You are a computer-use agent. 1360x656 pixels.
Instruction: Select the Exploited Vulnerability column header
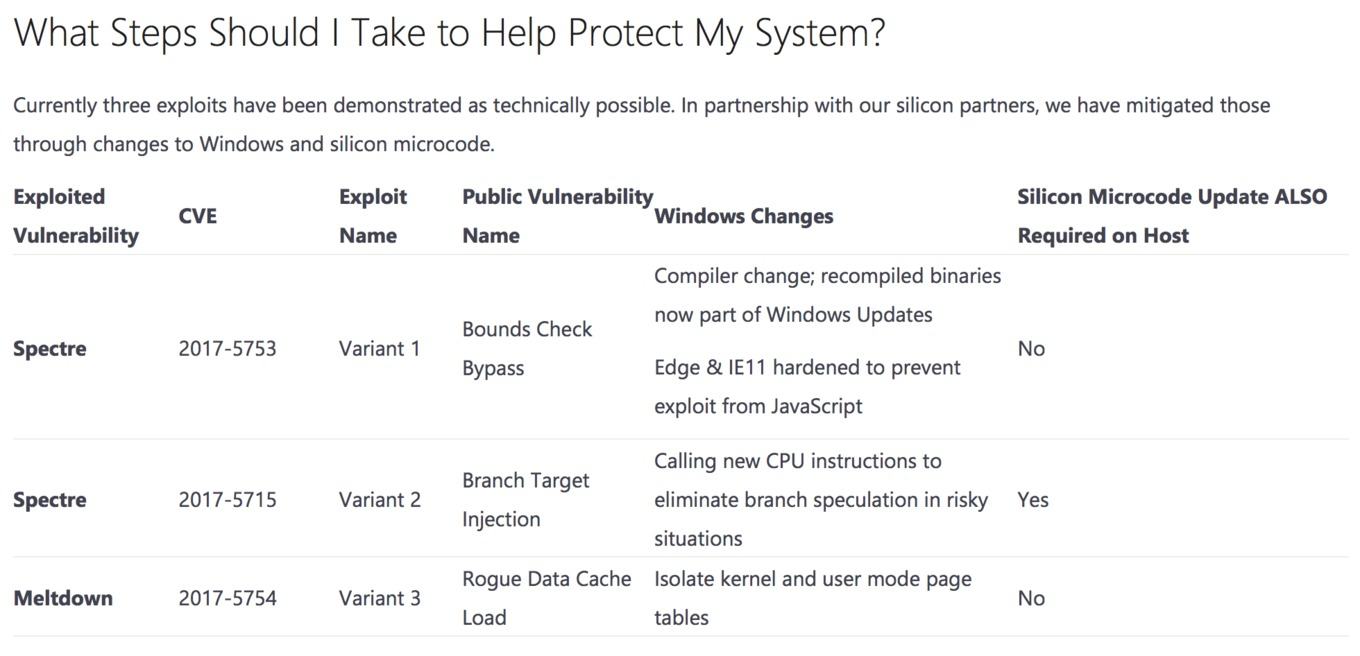coord(76,216)
